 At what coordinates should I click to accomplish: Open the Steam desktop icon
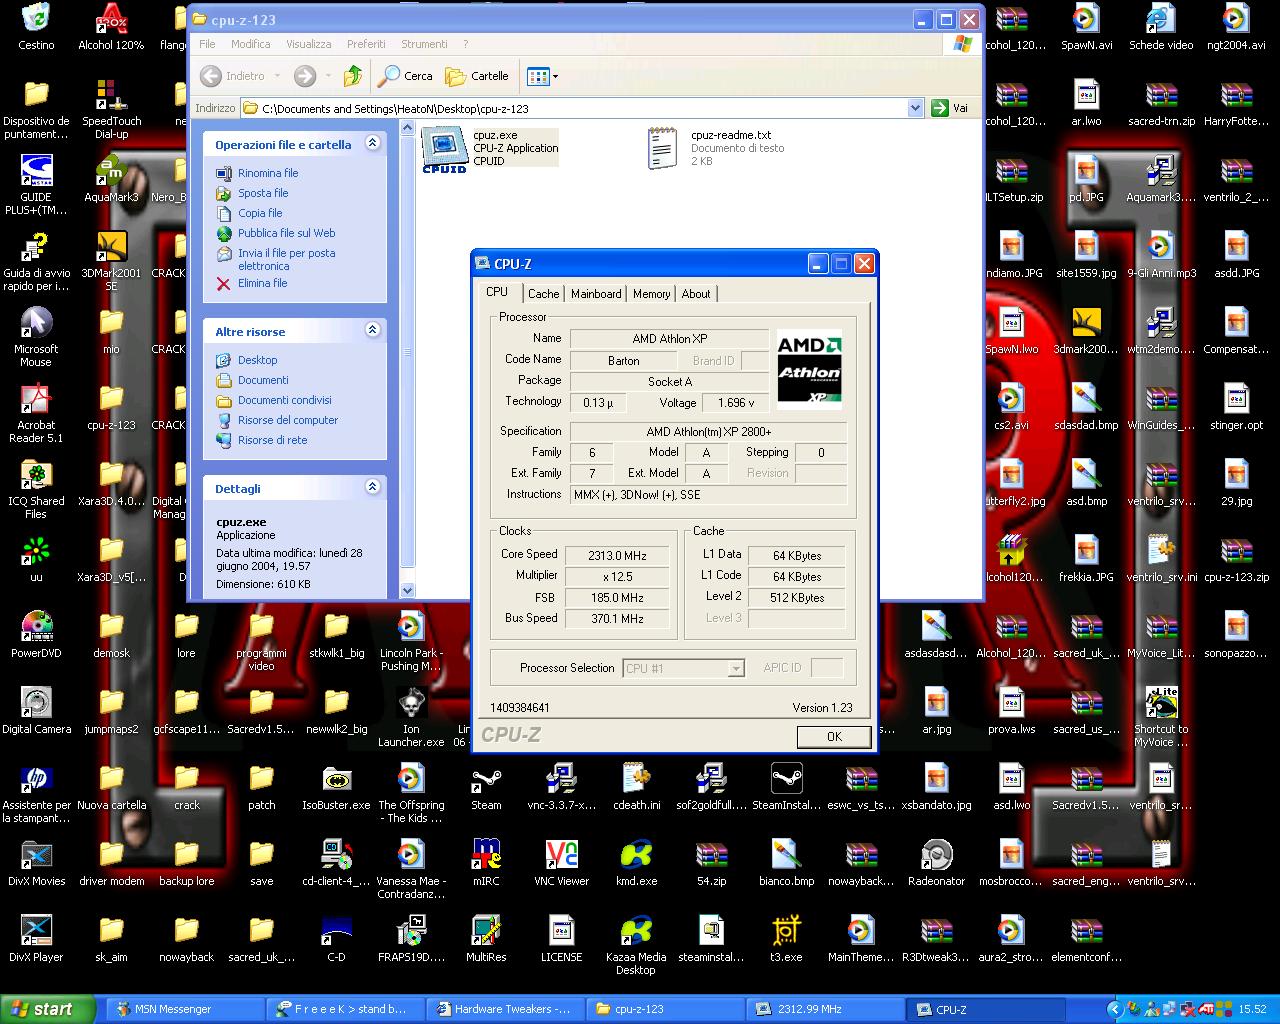coord(486,788)
